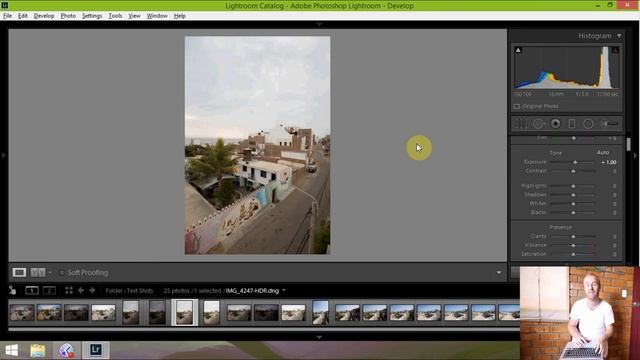Select main window display button 1
The image size is (640, 360).
tap(32, 291)
